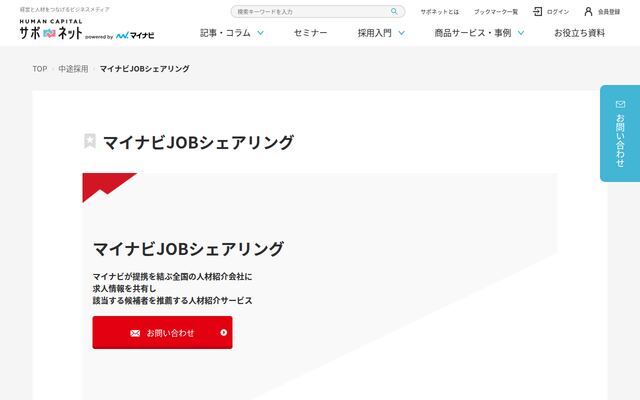Click the envelope icon on side contact tab
Viewport: 640px width, 400px height.
(x=620, y=104)
